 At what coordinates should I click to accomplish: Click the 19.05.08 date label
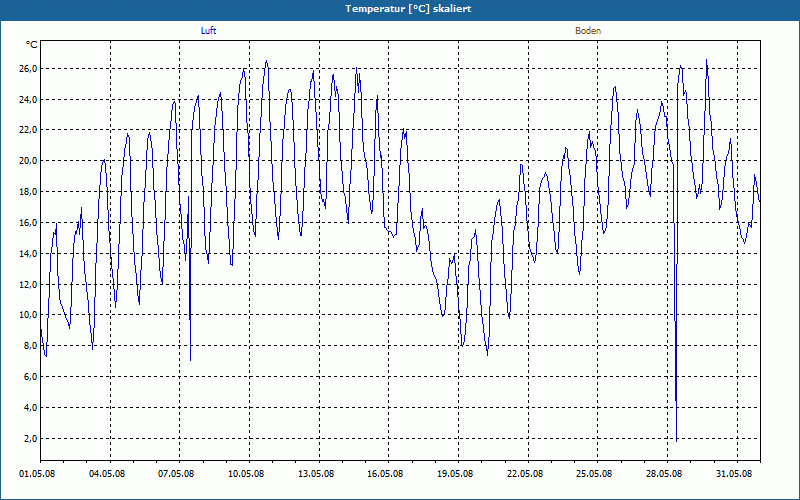click(455, 474)
